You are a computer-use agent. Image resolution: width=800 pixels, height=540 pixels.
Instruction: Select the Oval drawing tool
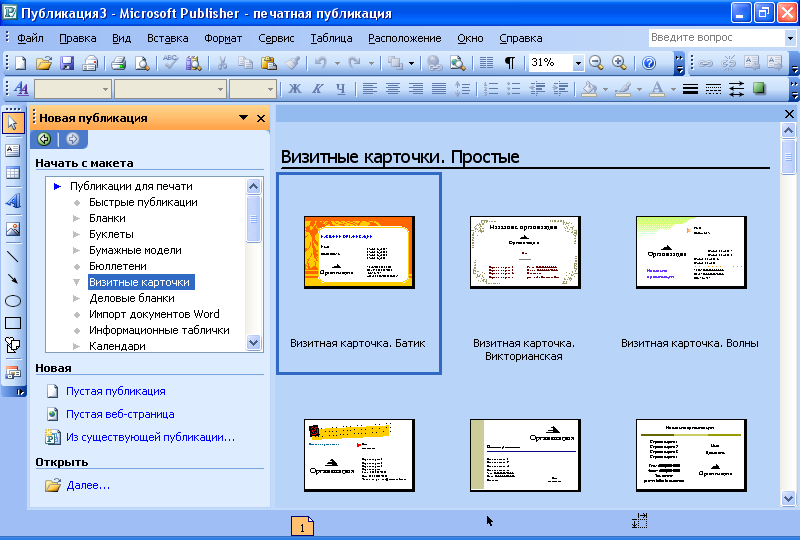[13, 301]
